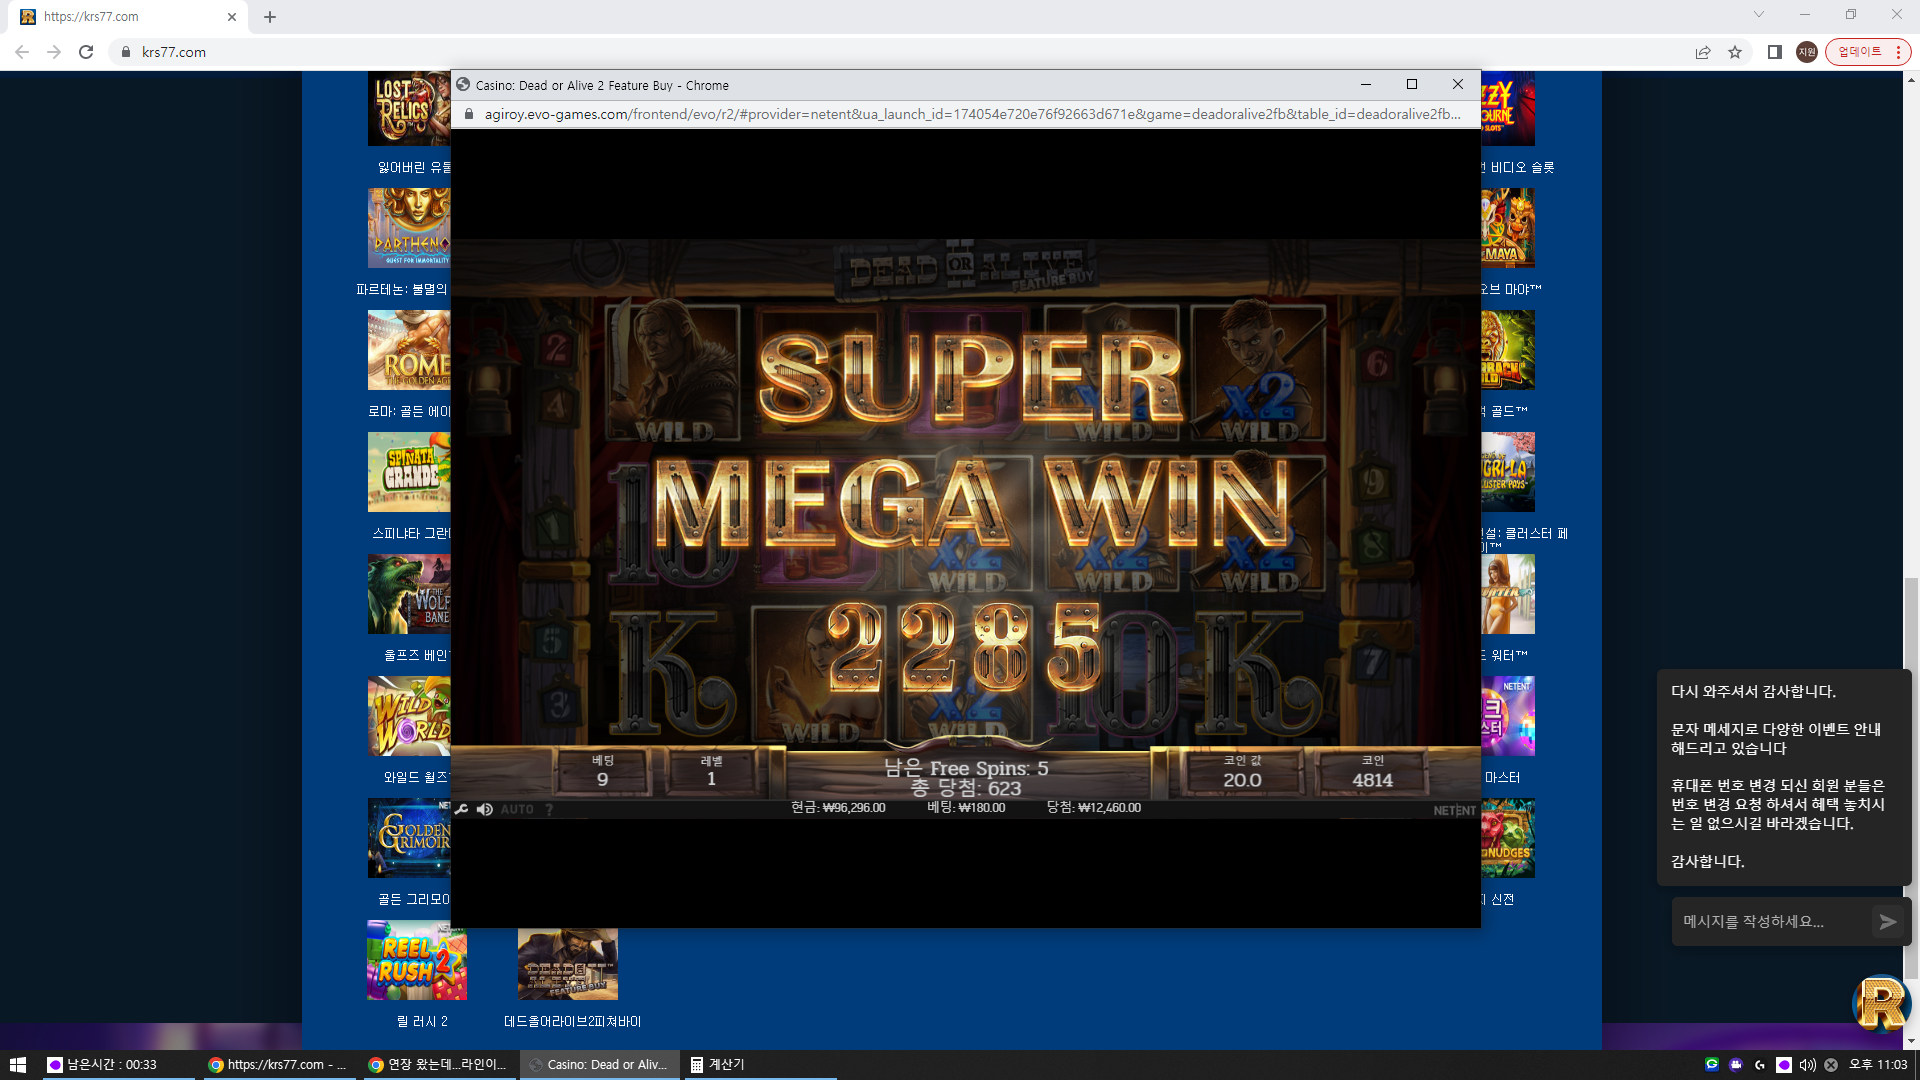Open green-blue chat tray icon
The width and height of the screenshot is (1920, 1080).
[x=1712, y=1065]
